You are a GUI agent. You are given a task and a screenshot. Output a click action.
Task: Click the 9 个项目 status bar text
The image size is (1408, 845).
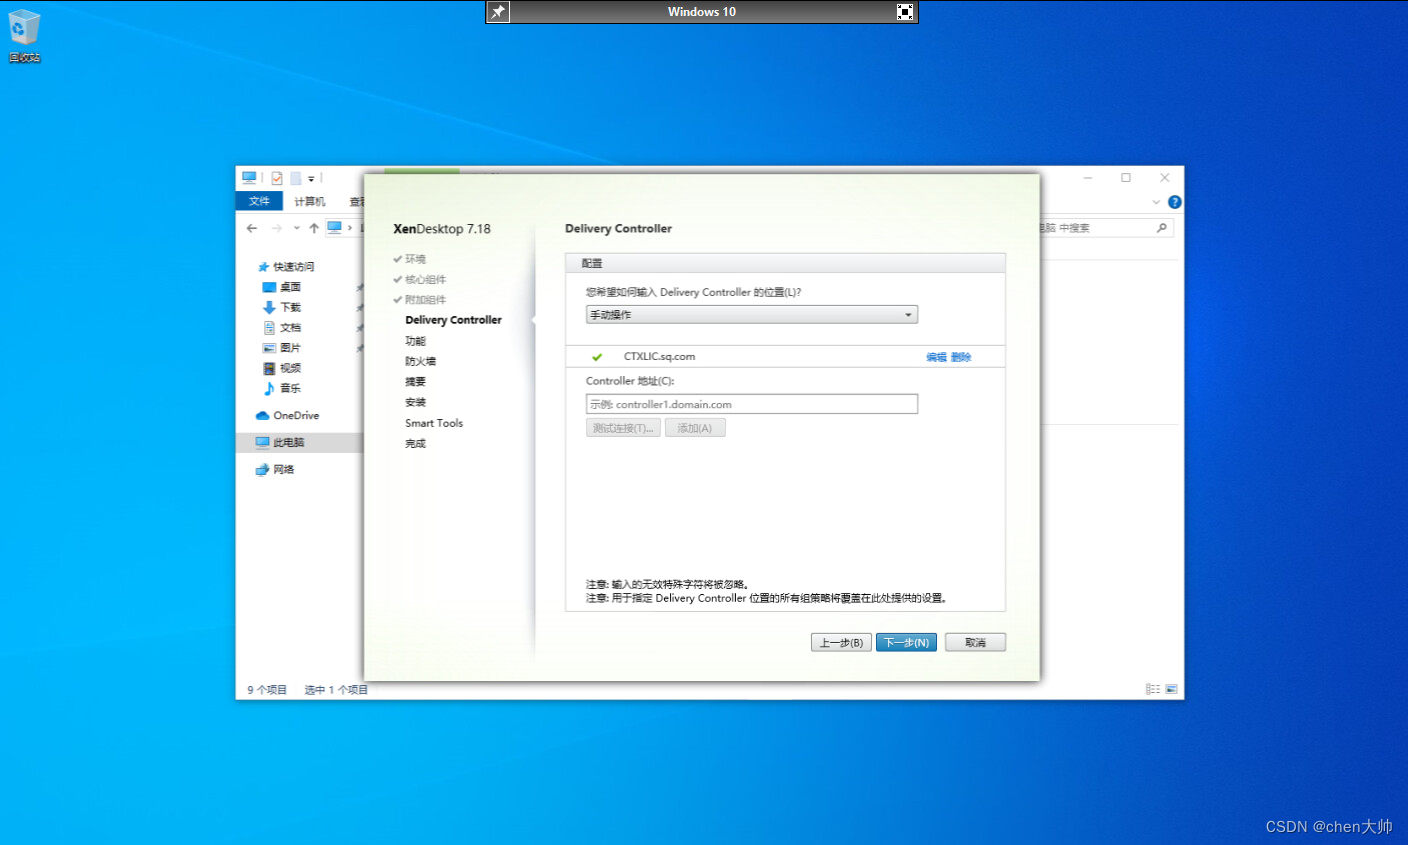pos(267,690)
